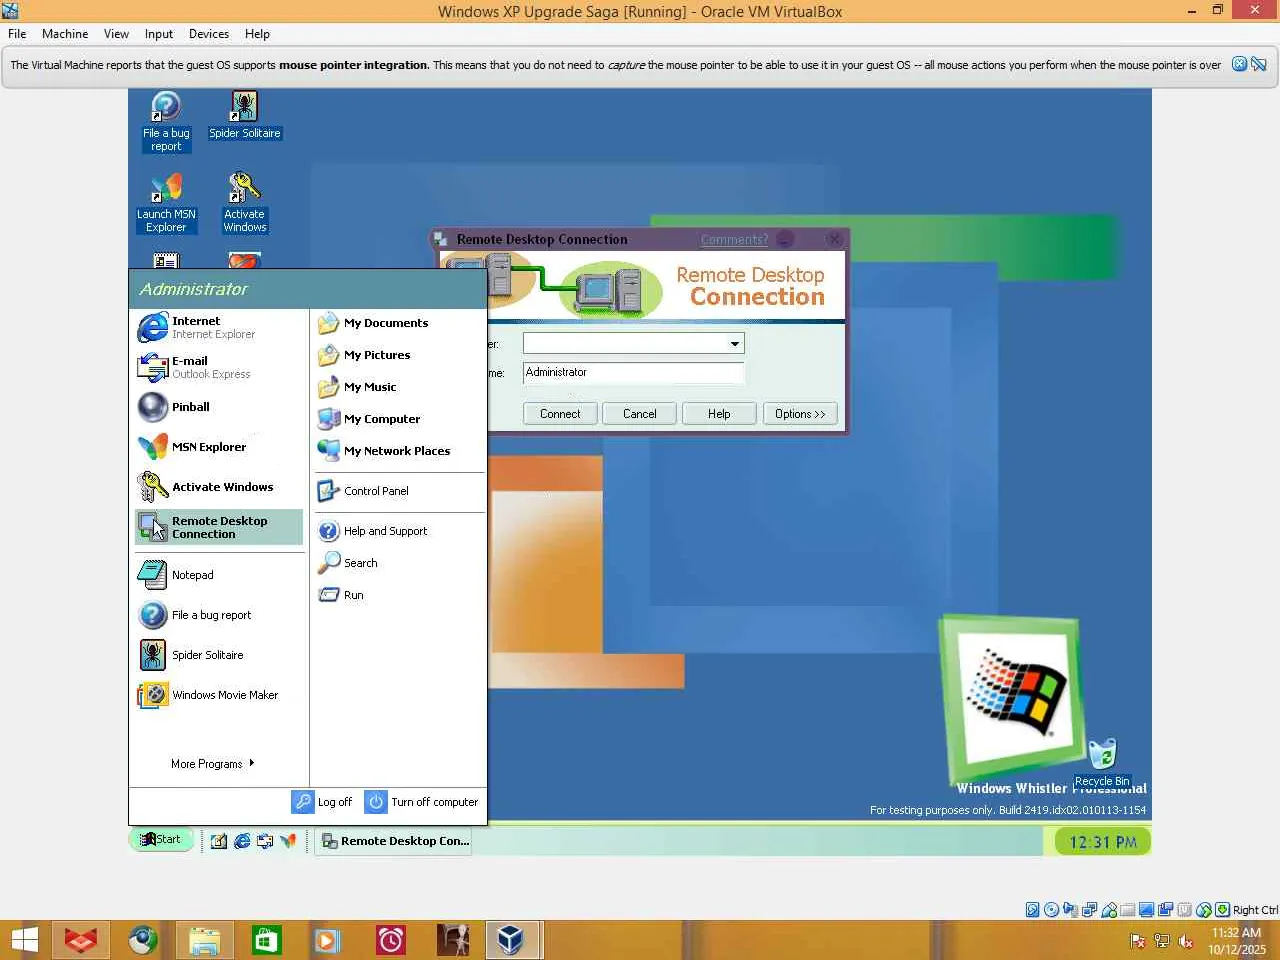This screenshot has width=1280, height=960.
Task: Click the Windows 8 Start button on host
Action: point(24,940)
